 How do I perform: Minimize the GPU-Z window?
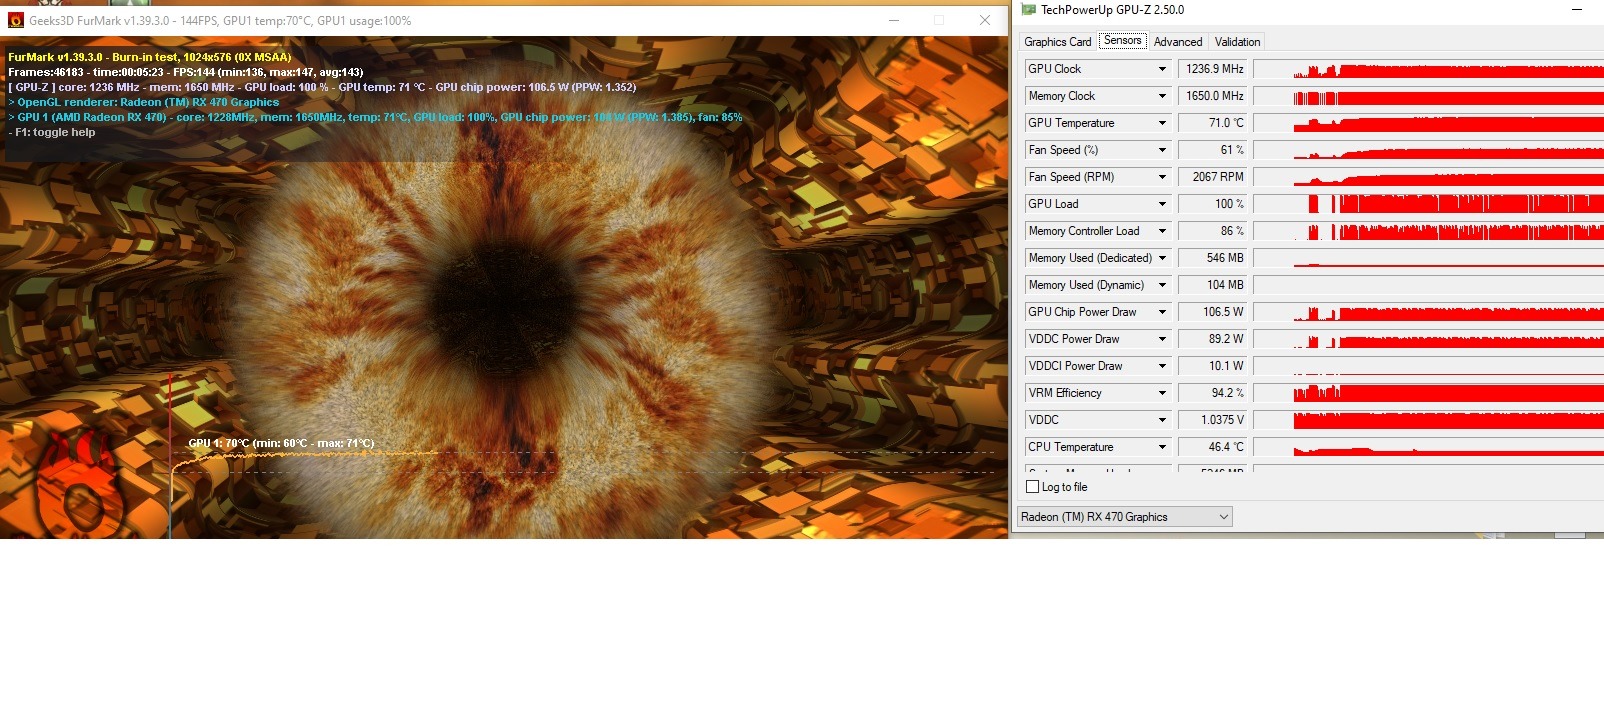[1577, 10]
